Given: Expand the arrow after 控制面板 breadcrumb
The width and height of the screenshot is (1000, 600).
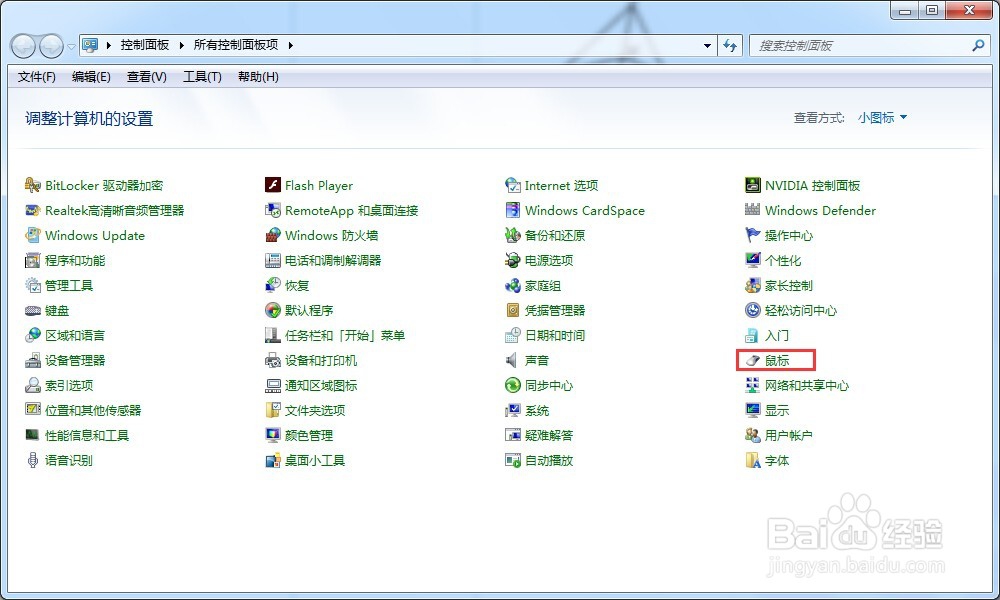Looking at the screenshot, I should (182, 45).
